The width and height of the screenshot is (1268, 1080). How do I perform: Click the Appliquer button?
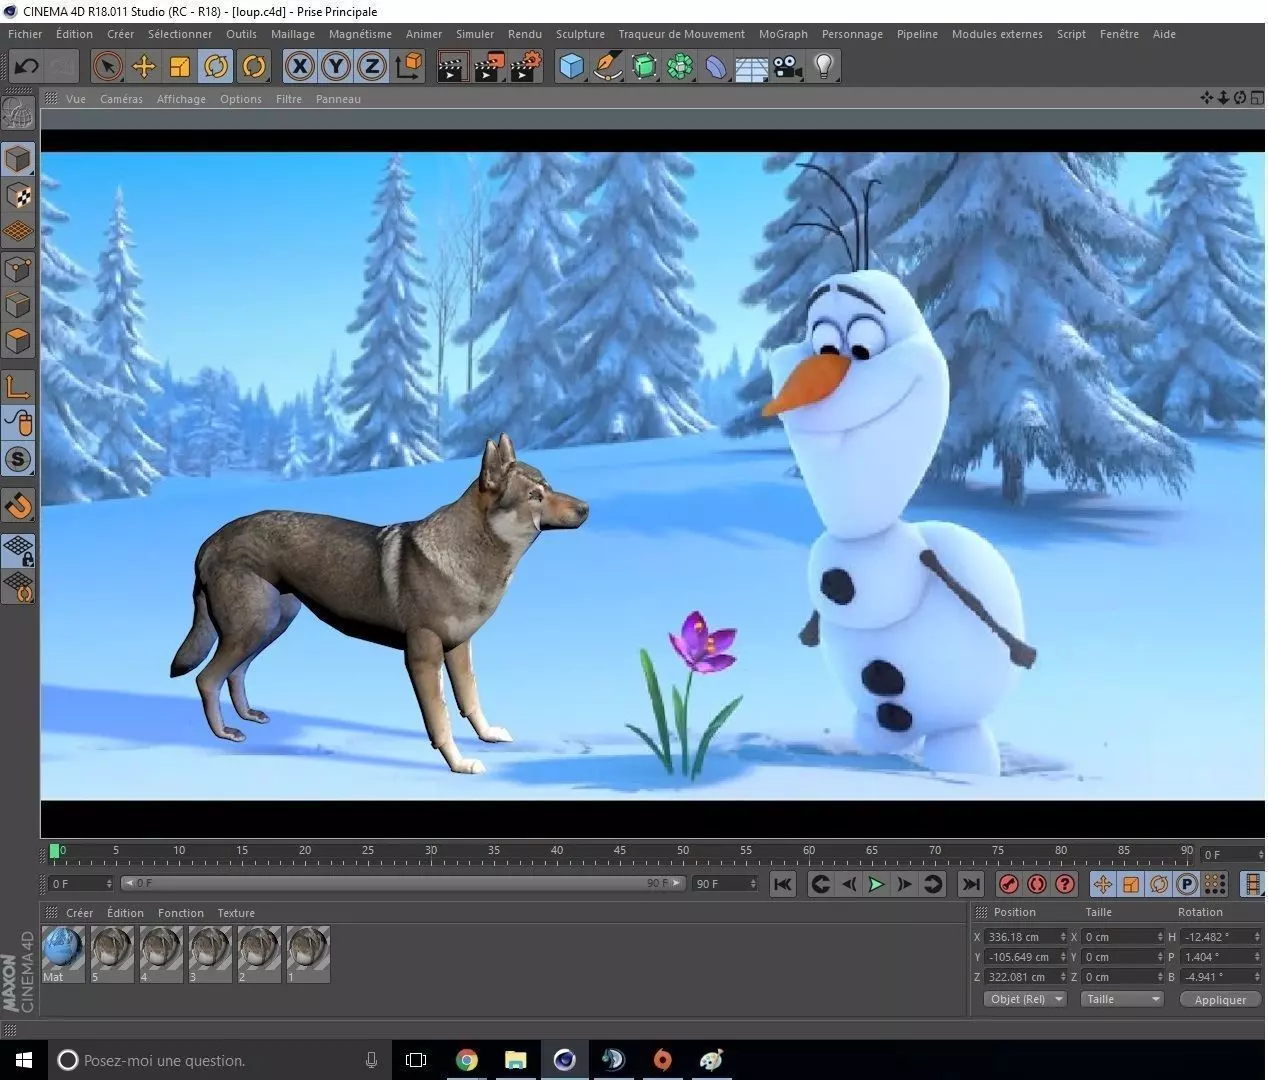point(1219,999)
